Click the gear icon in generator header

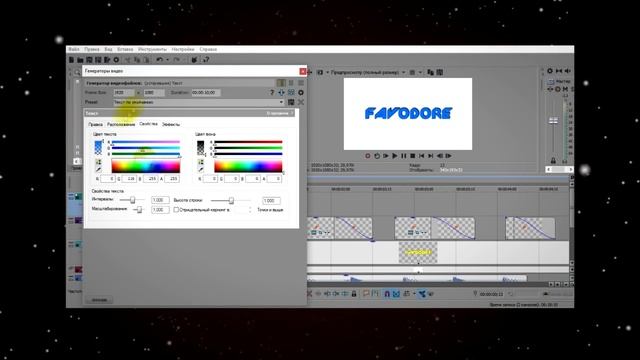tap(301, 93)
